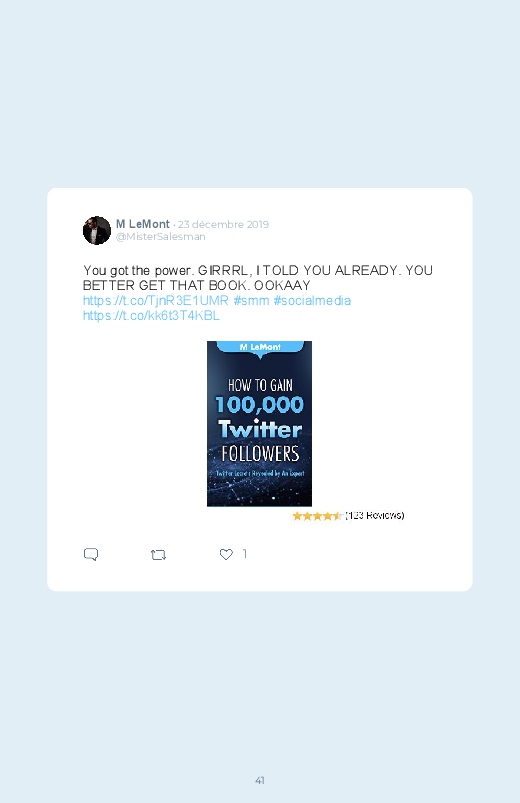
Task: Click the retweet arrows icon
Action: 158,555
